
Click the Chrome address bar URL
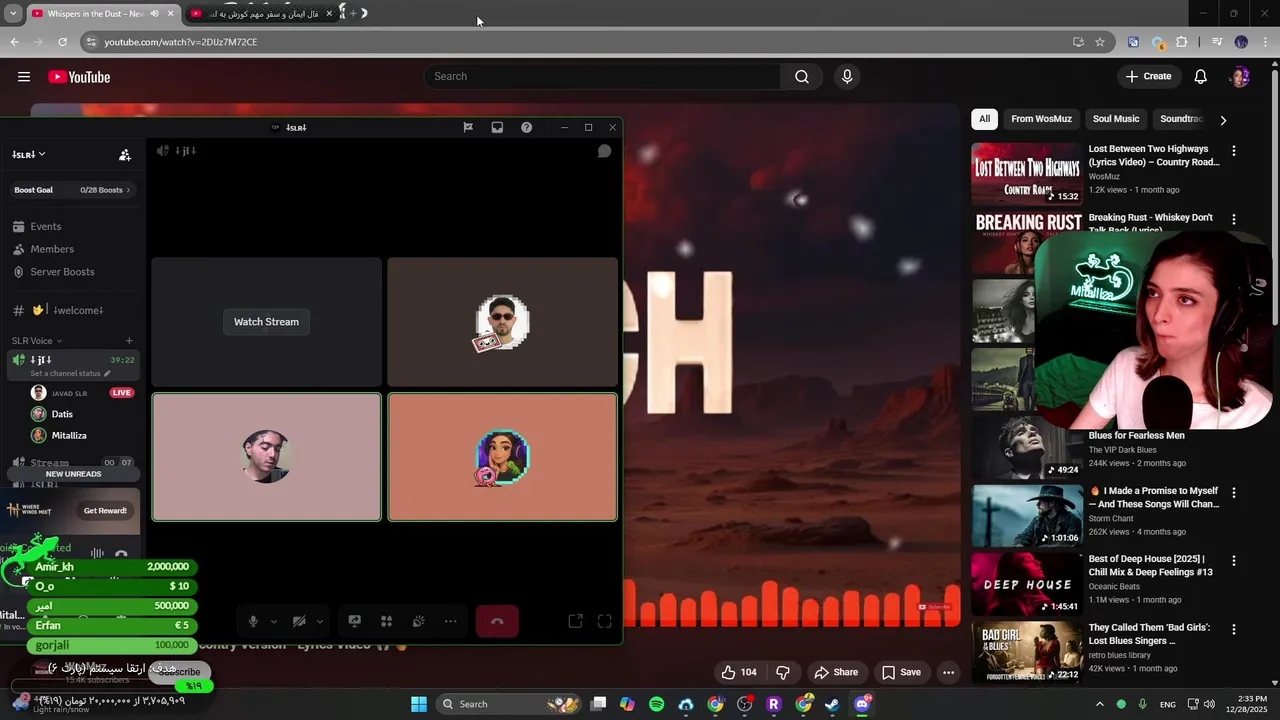(181, 42)
